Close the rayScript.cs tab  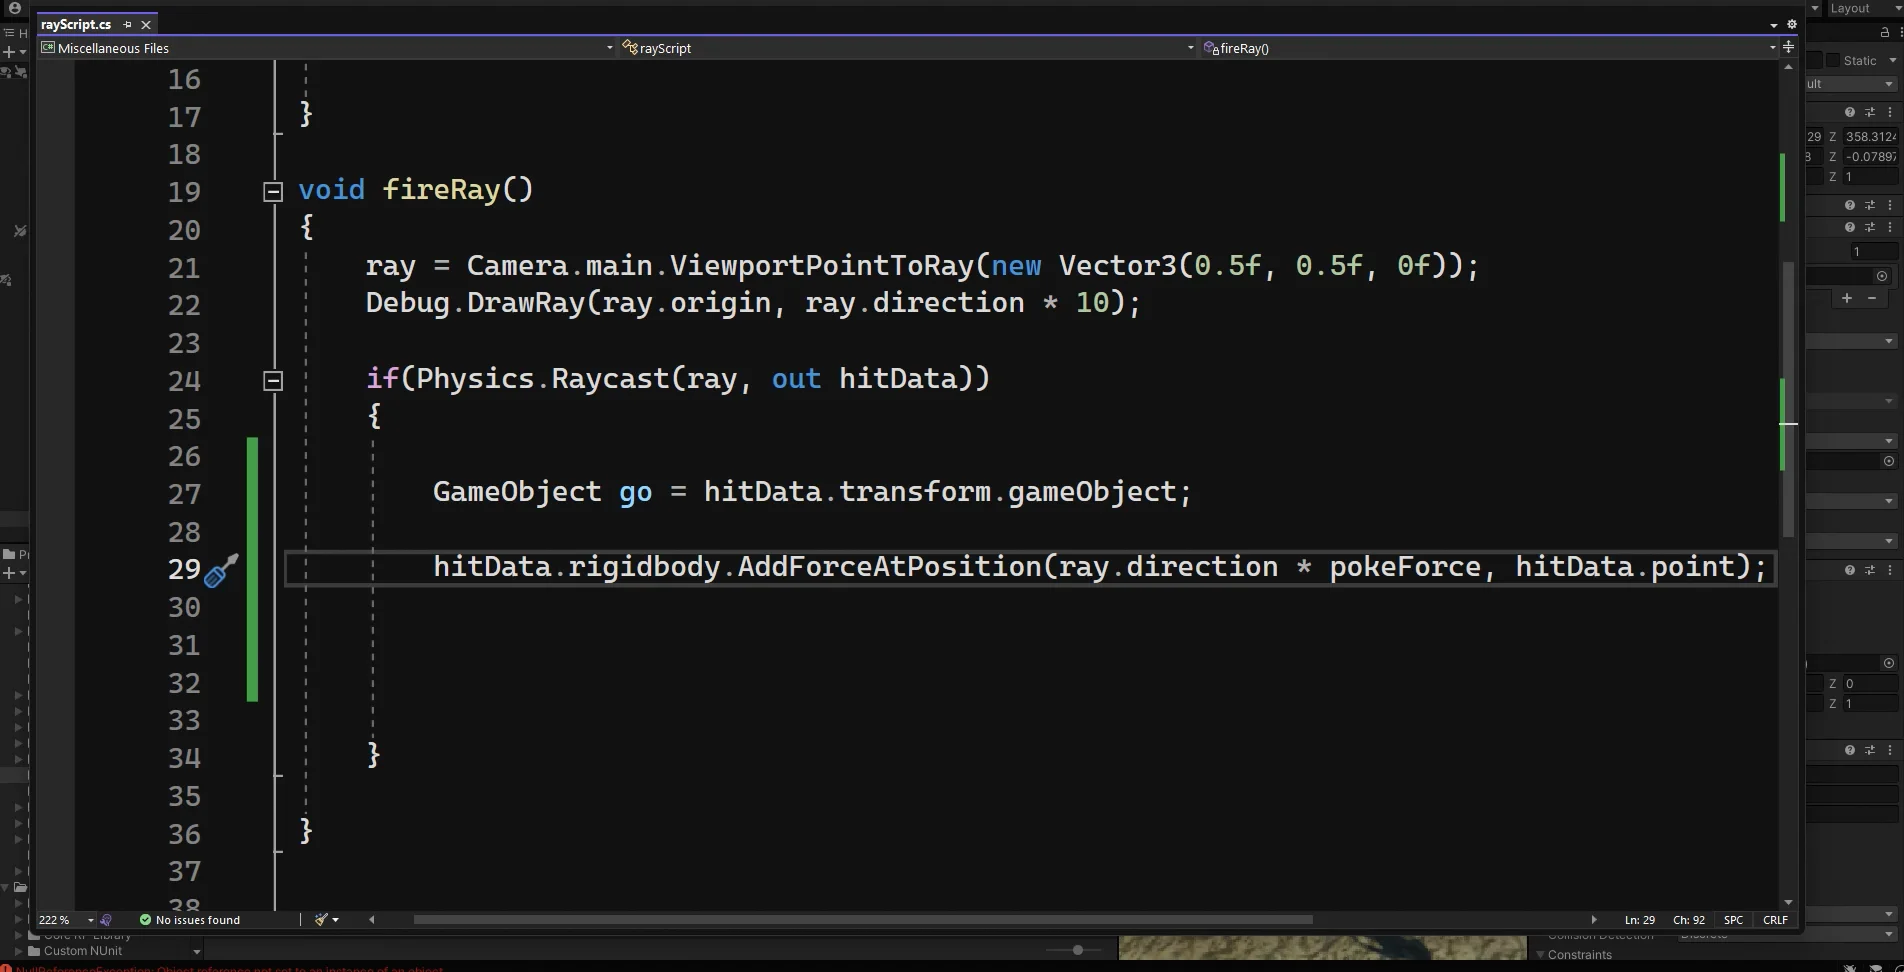(146, 24)
